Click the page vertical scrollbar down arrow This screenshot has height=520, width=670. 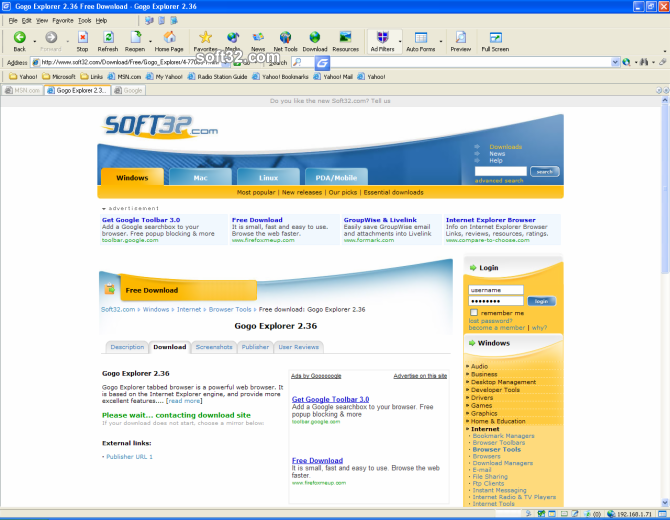point(664,501)
